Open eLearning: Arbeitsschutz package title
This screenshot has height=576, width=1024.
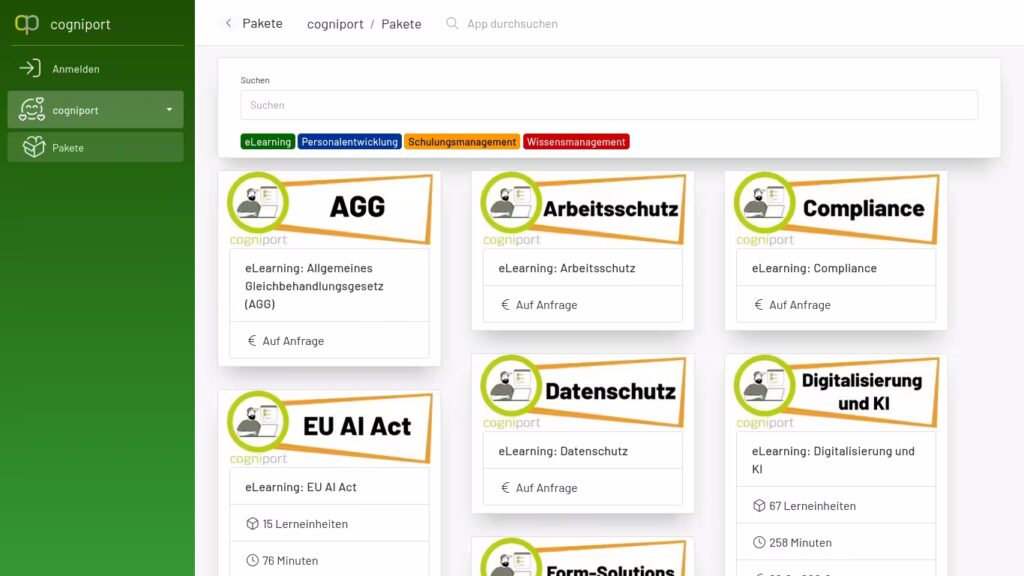coord(567,268)
